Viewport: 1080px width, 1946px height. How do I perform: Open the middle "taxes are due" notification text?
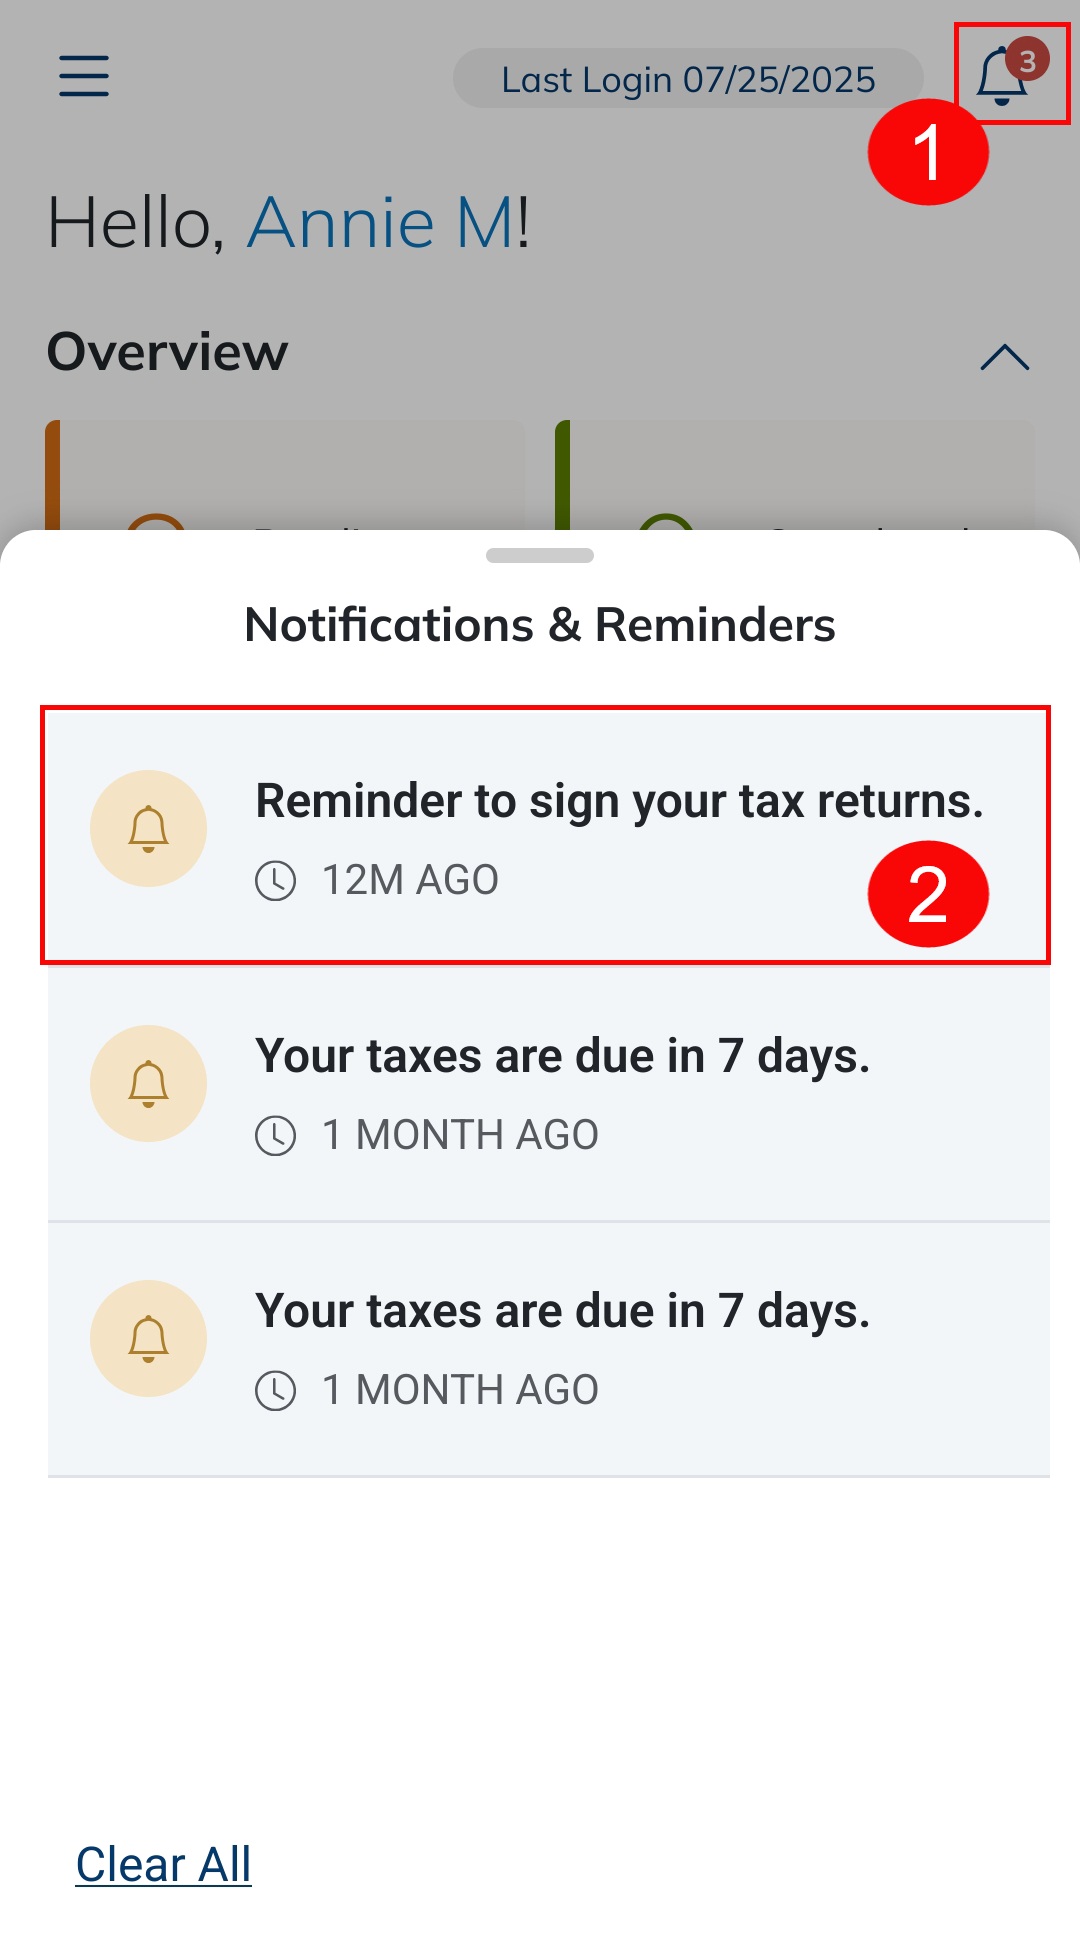point(562,1056)
